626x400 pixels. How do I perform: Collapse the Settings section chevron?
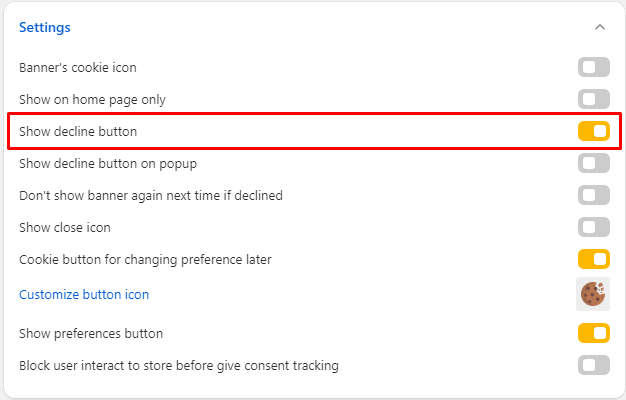tap(599, 27)
